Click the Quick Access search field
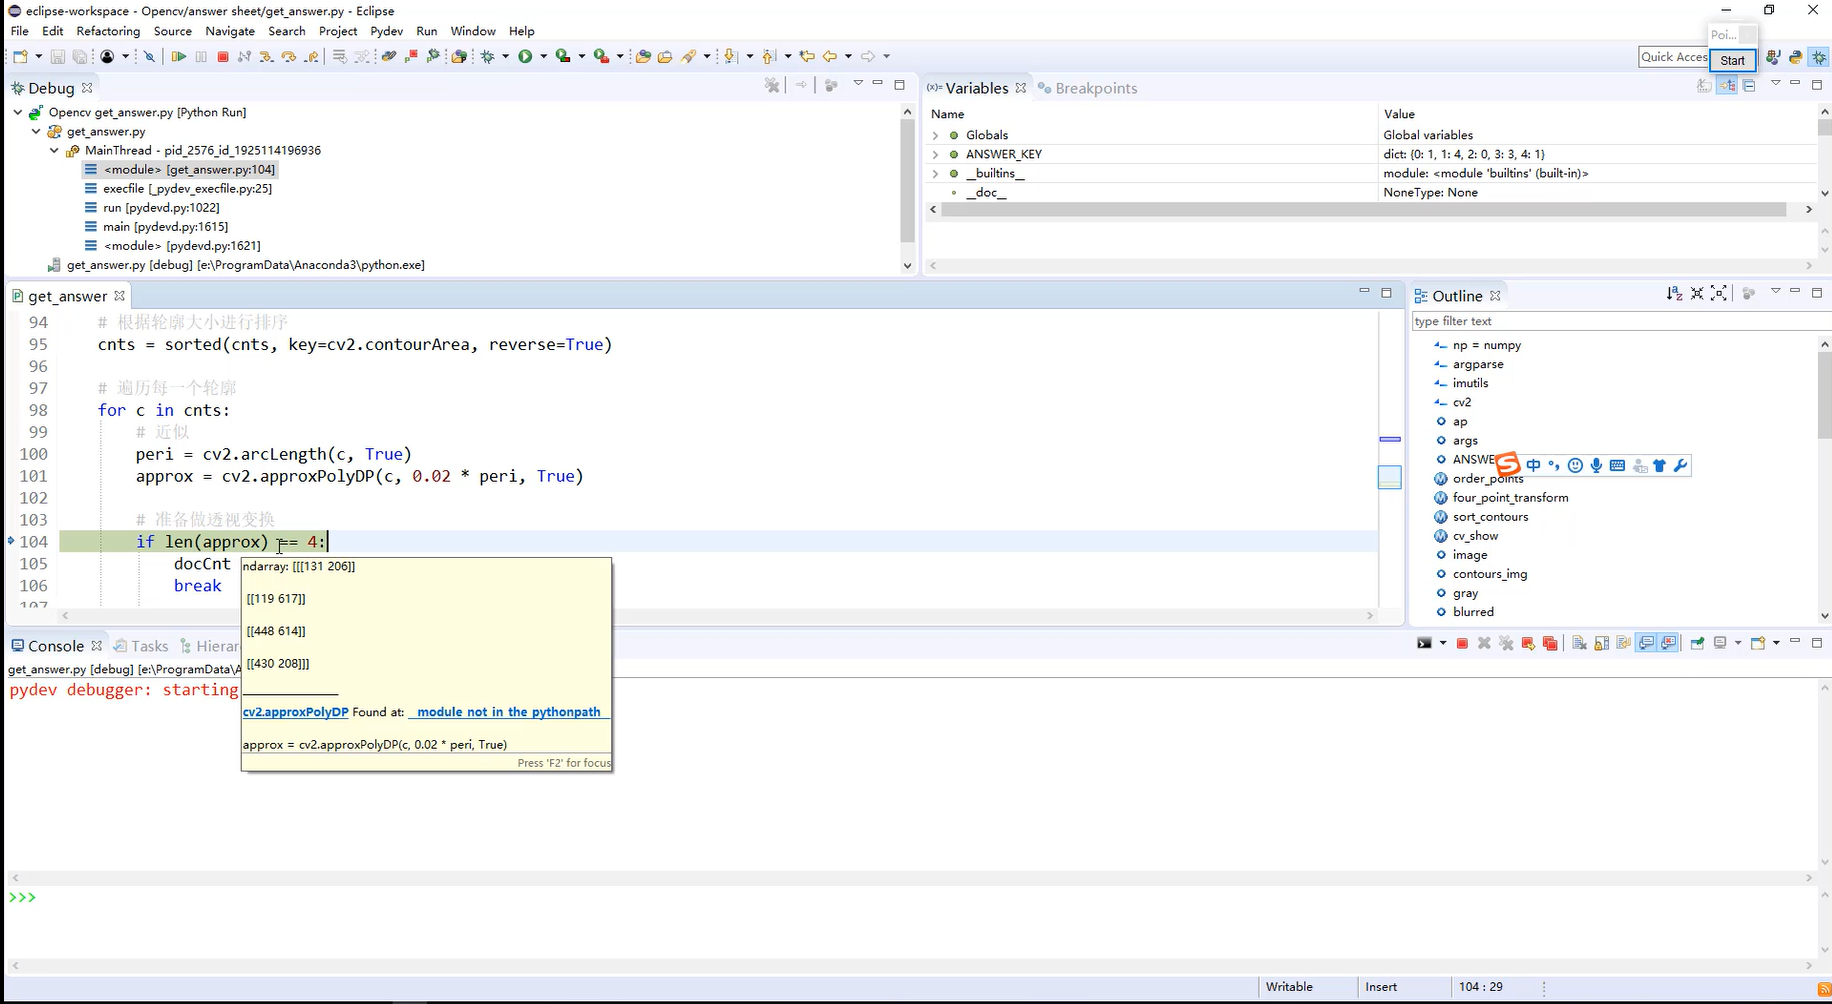Viewport: 1832px width, 1004px height. [x=1674, y=57]
